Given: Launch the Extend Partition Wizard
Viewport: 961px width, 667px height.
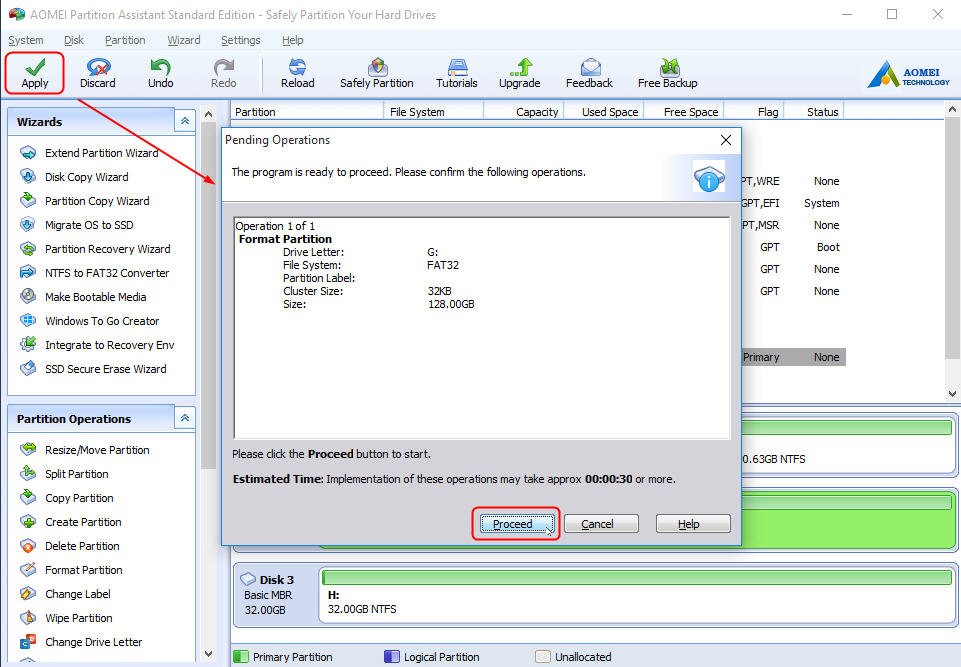Looking at the screenshot, I should coord(89,153).
